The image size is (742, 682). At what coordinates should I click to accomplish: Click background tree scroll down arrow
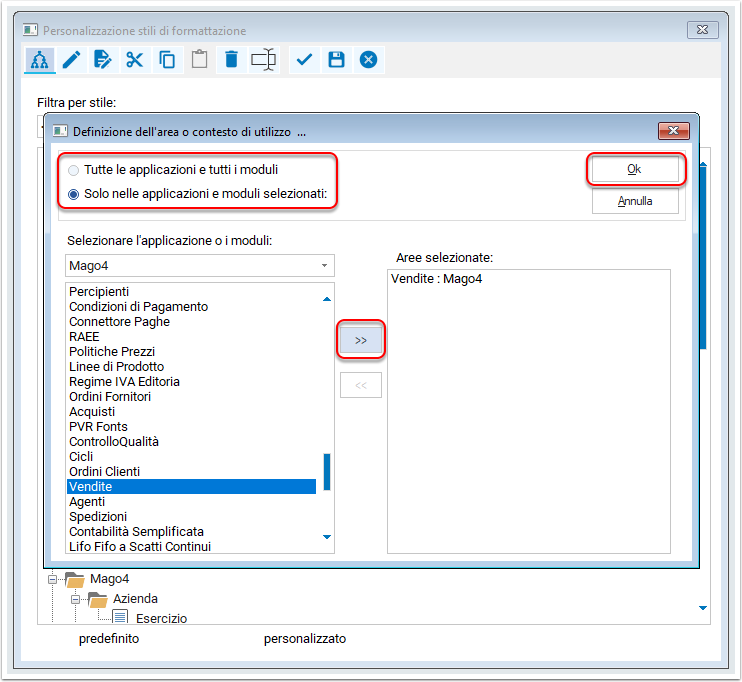click(x=703, y=608)
